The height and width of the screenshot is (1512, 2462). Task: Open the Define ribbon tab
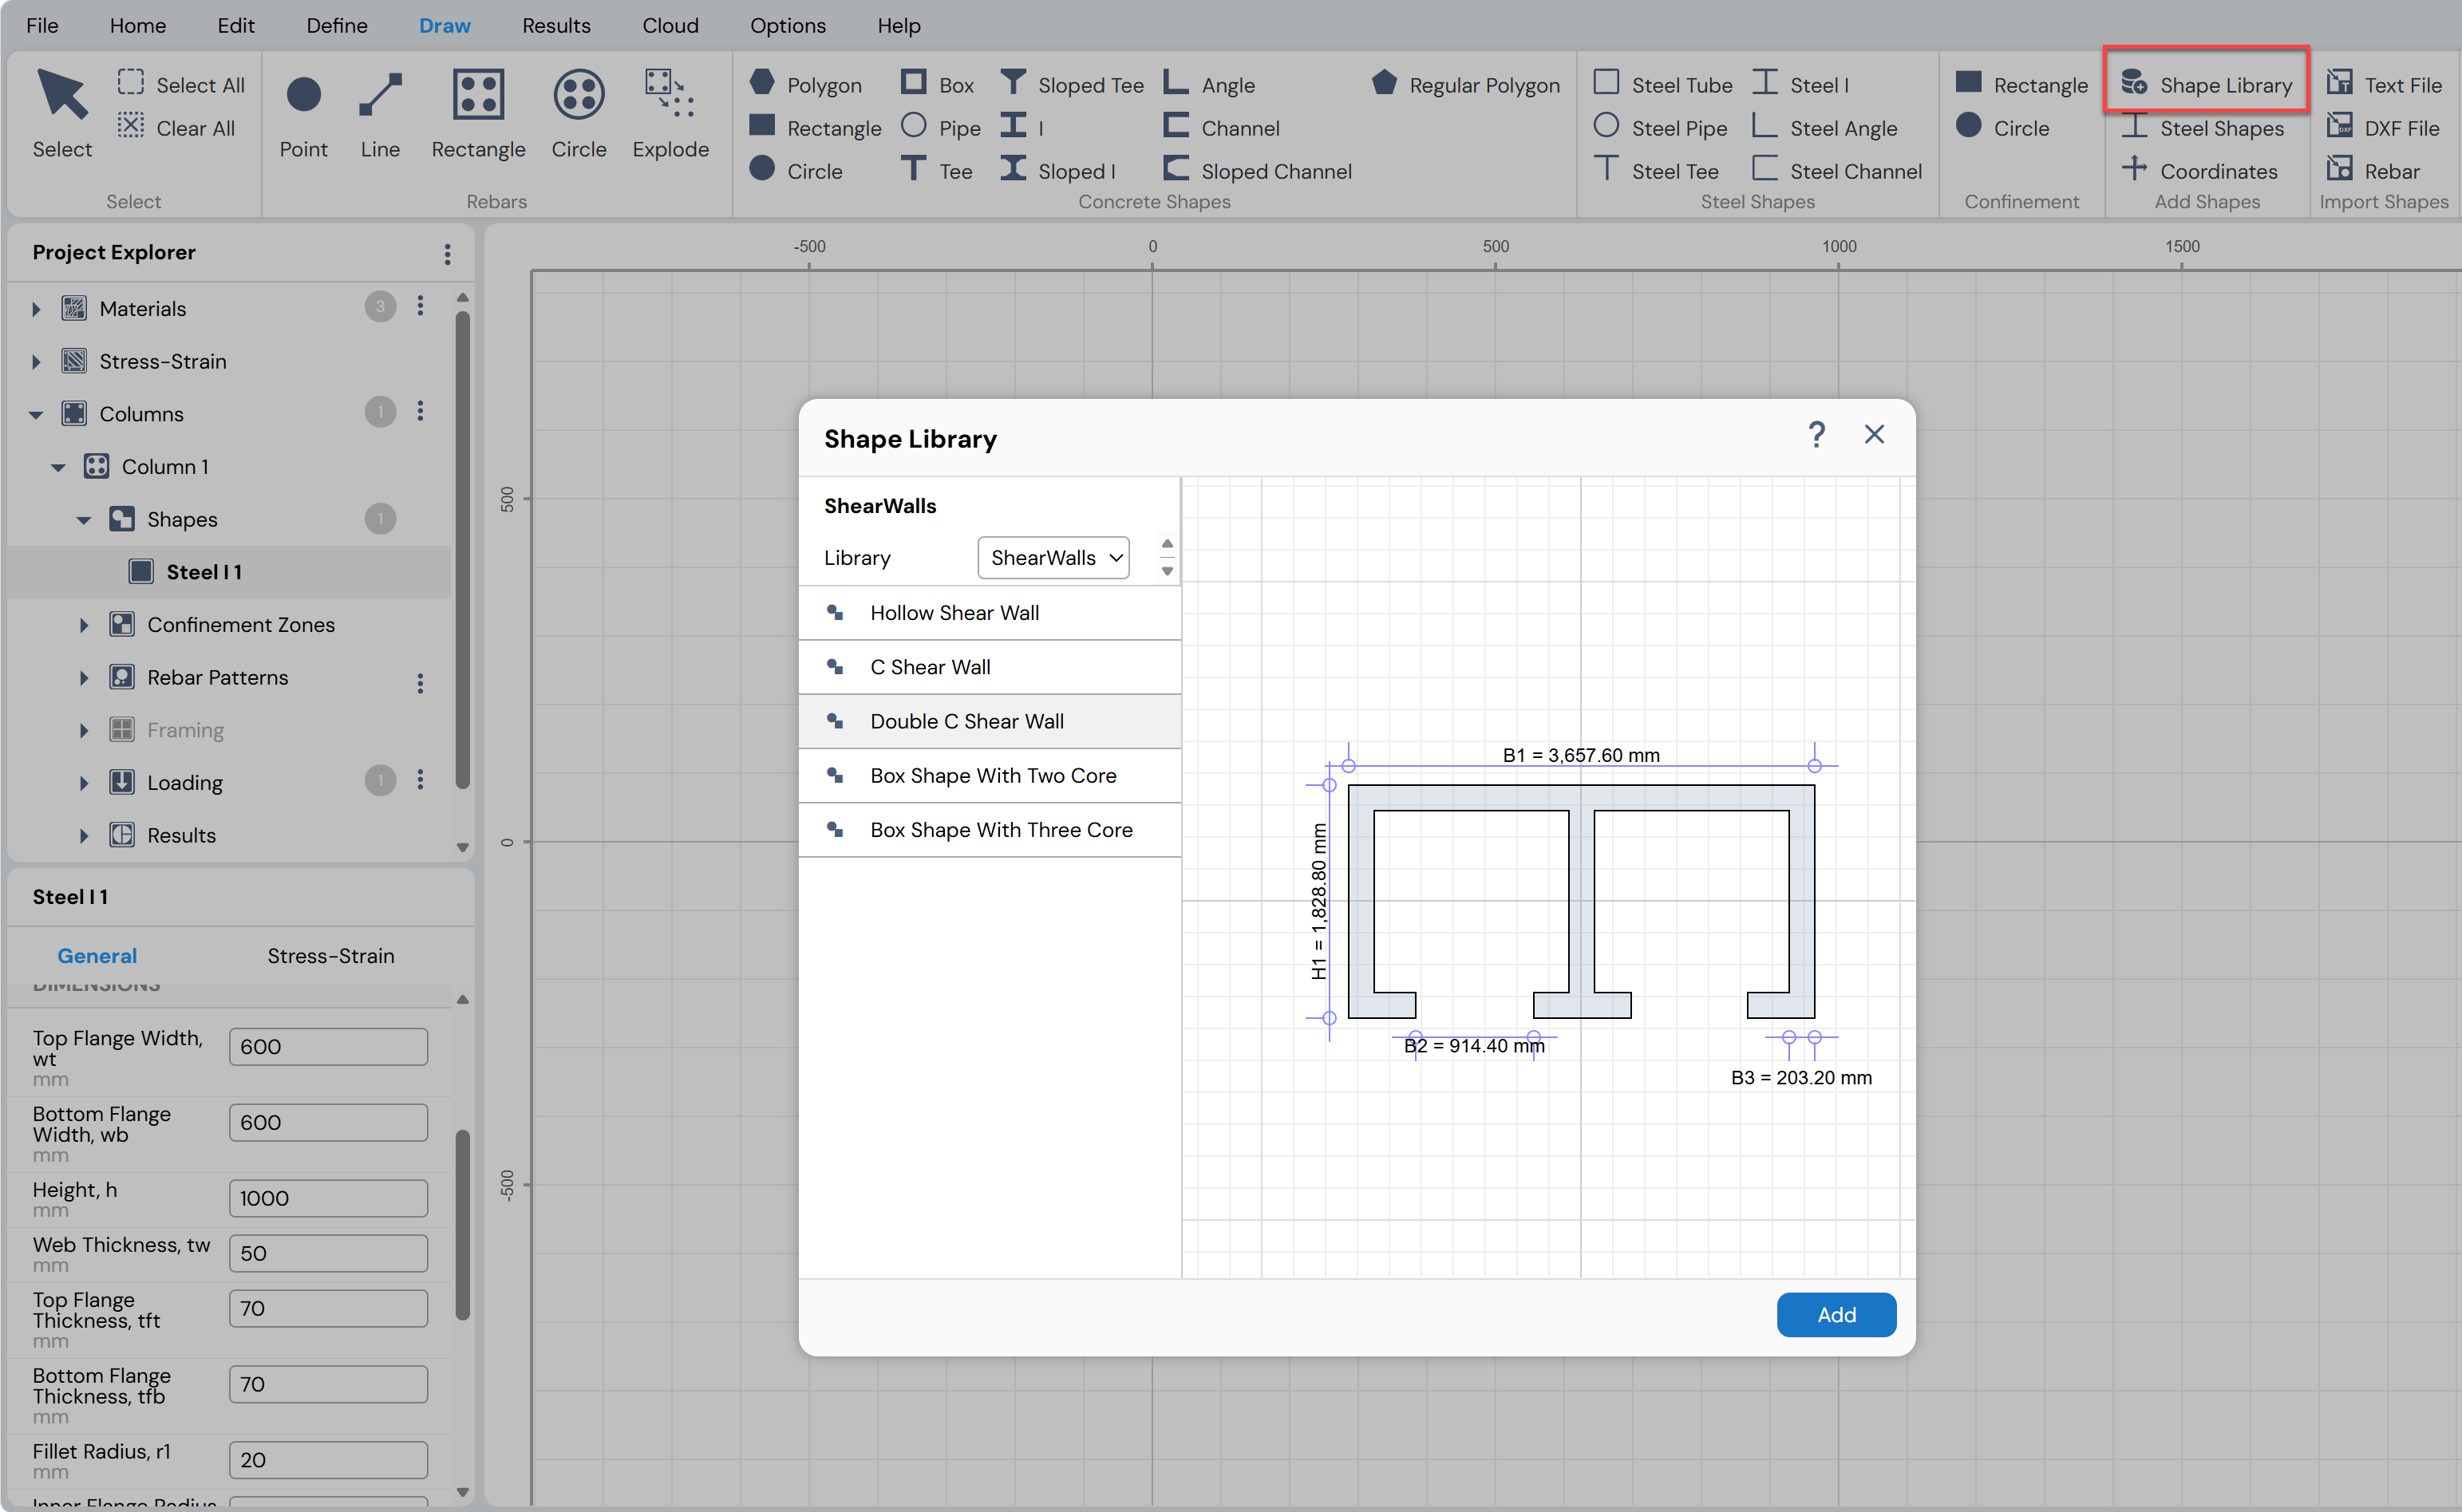click(x=337, y=25)
